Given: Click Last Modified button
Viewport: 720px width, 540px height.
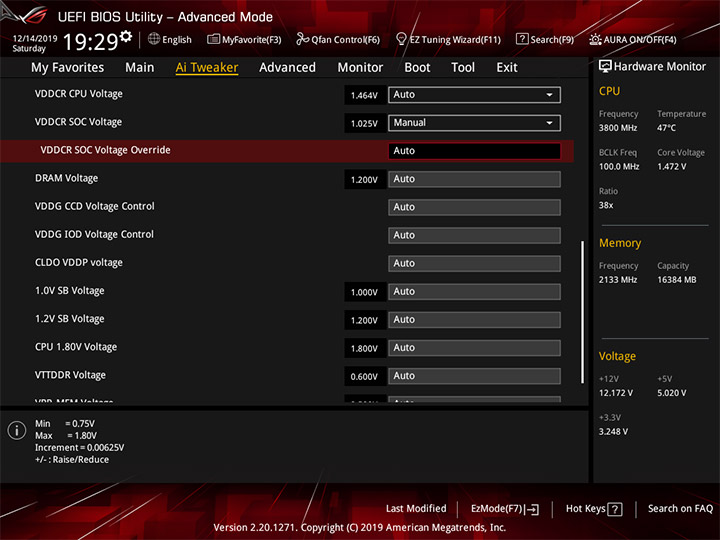Looking at the screenshot, I should point(416,509).
